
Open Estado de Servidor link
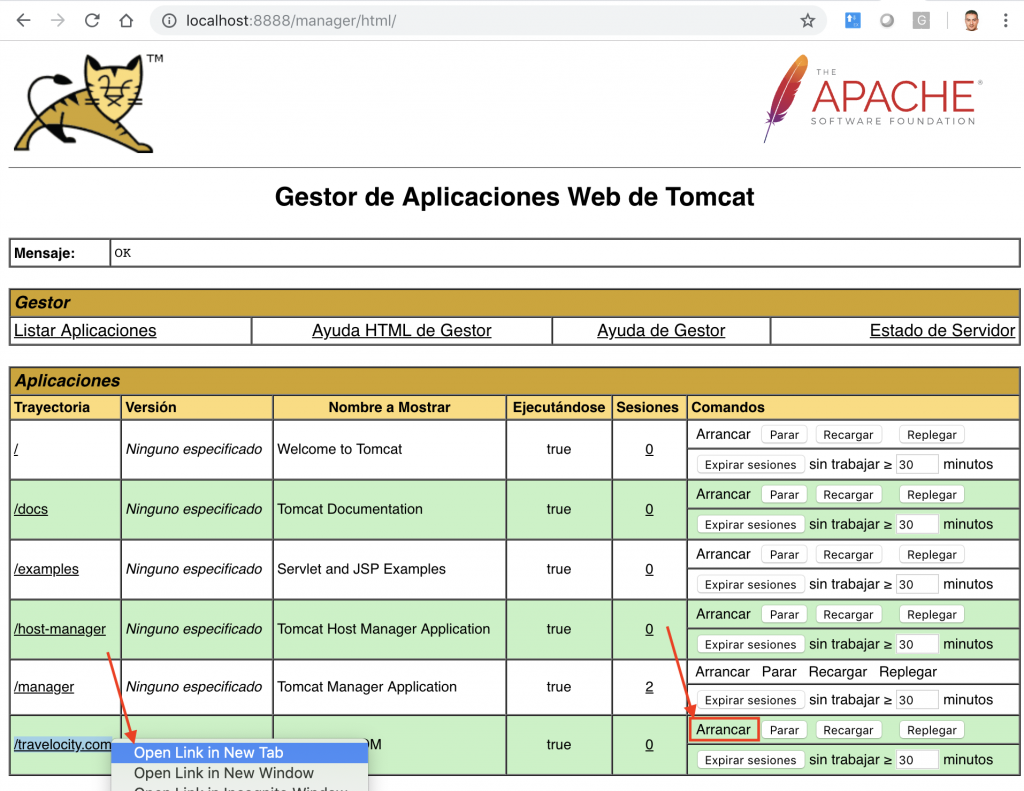pos(942,331)
